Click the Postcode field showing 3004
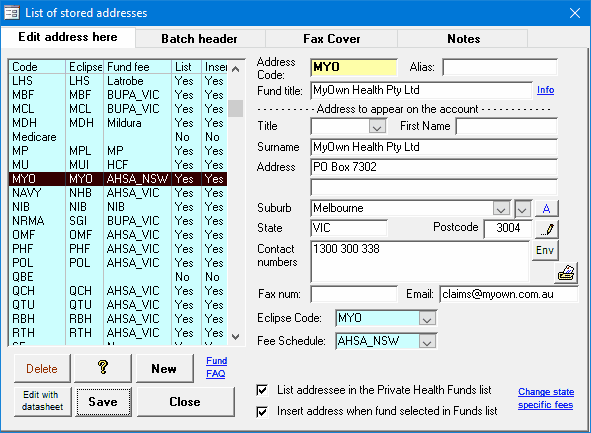Screen dimensions: 591x433 508,228
